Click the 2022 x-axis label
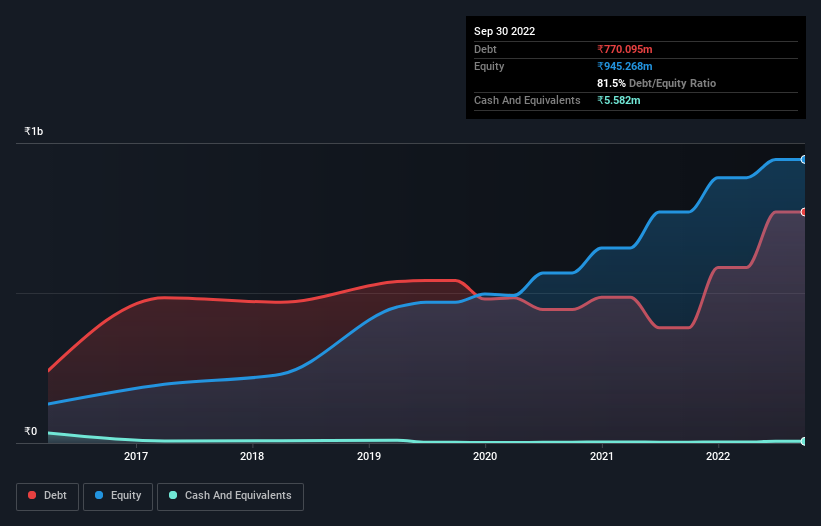 (x=718, y=456)
